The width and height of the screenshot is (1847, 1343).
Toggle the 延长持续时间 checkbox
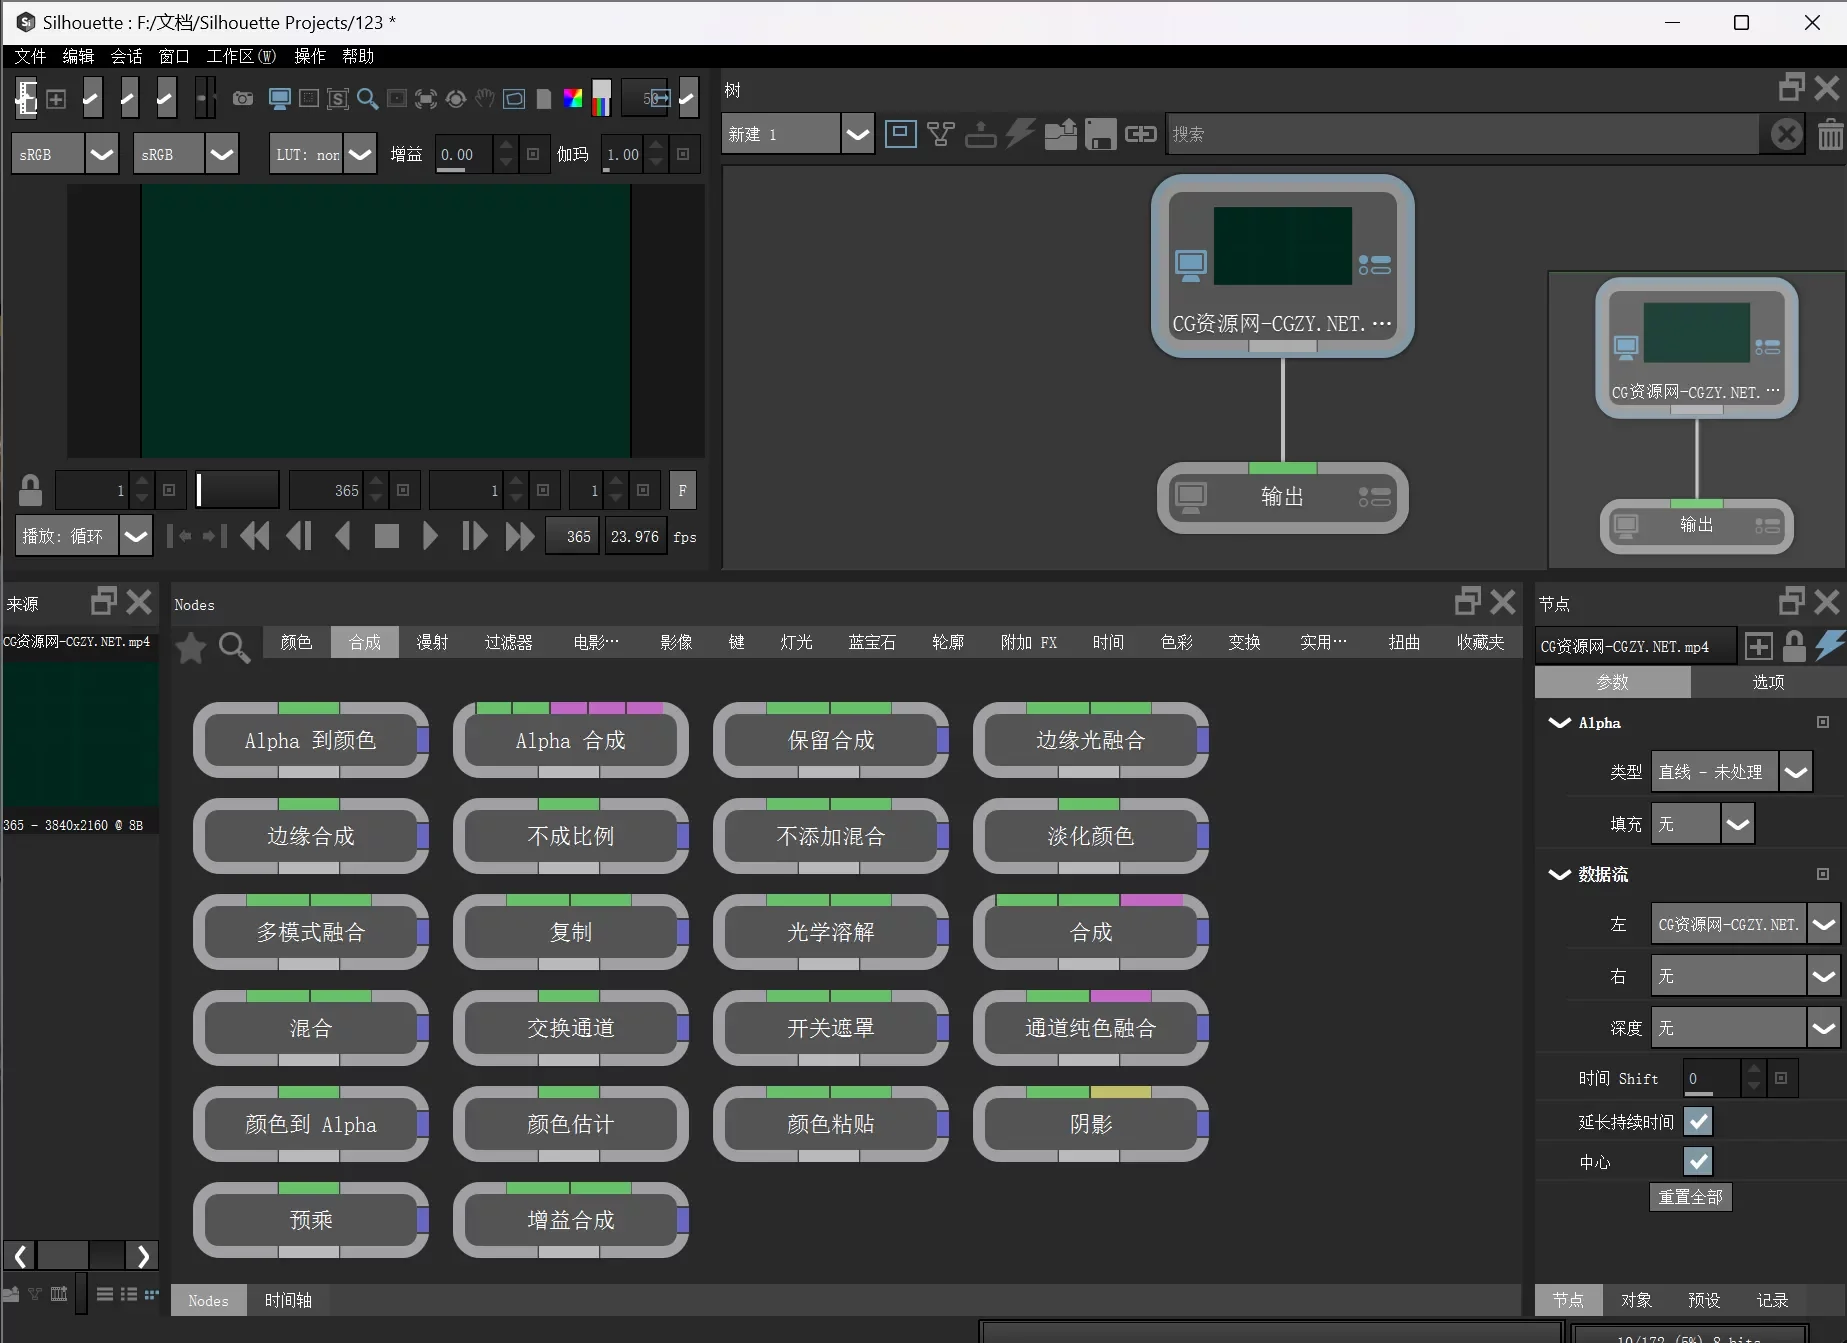[1698, 1121]
